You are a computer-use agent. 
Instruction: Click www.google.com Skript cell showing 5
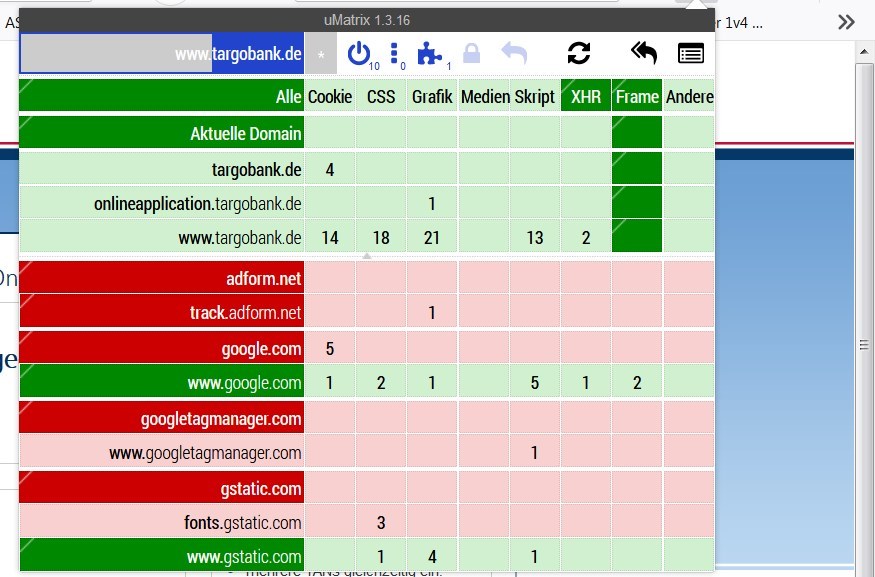tap(535, 382)
